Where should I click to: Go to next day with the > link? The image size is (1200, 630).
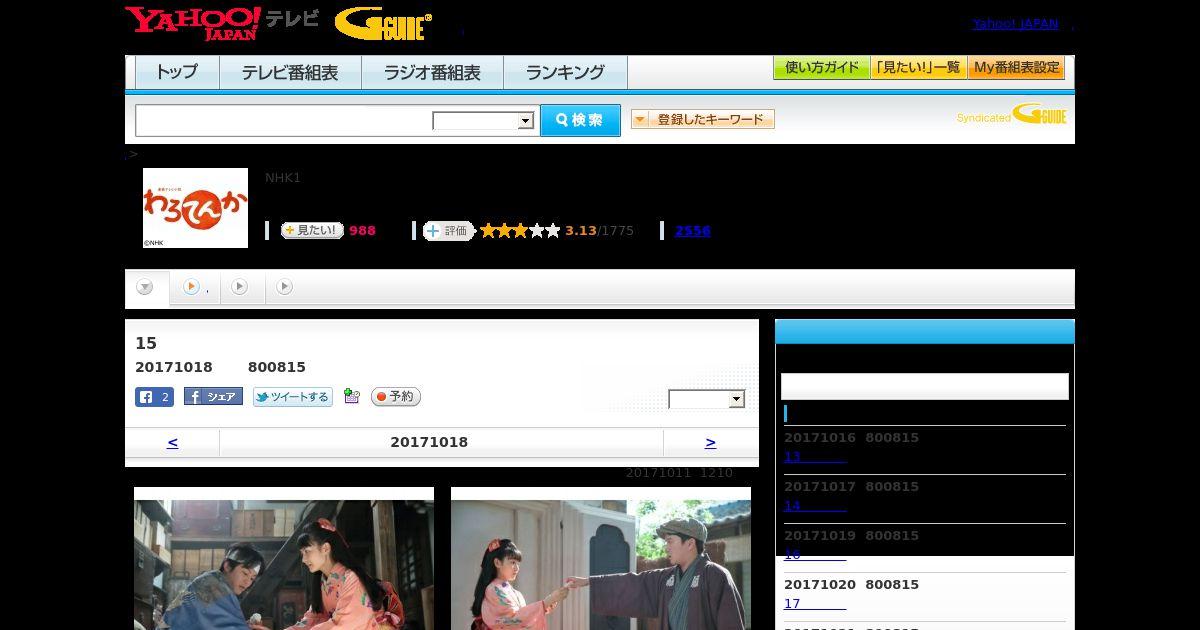710,442
